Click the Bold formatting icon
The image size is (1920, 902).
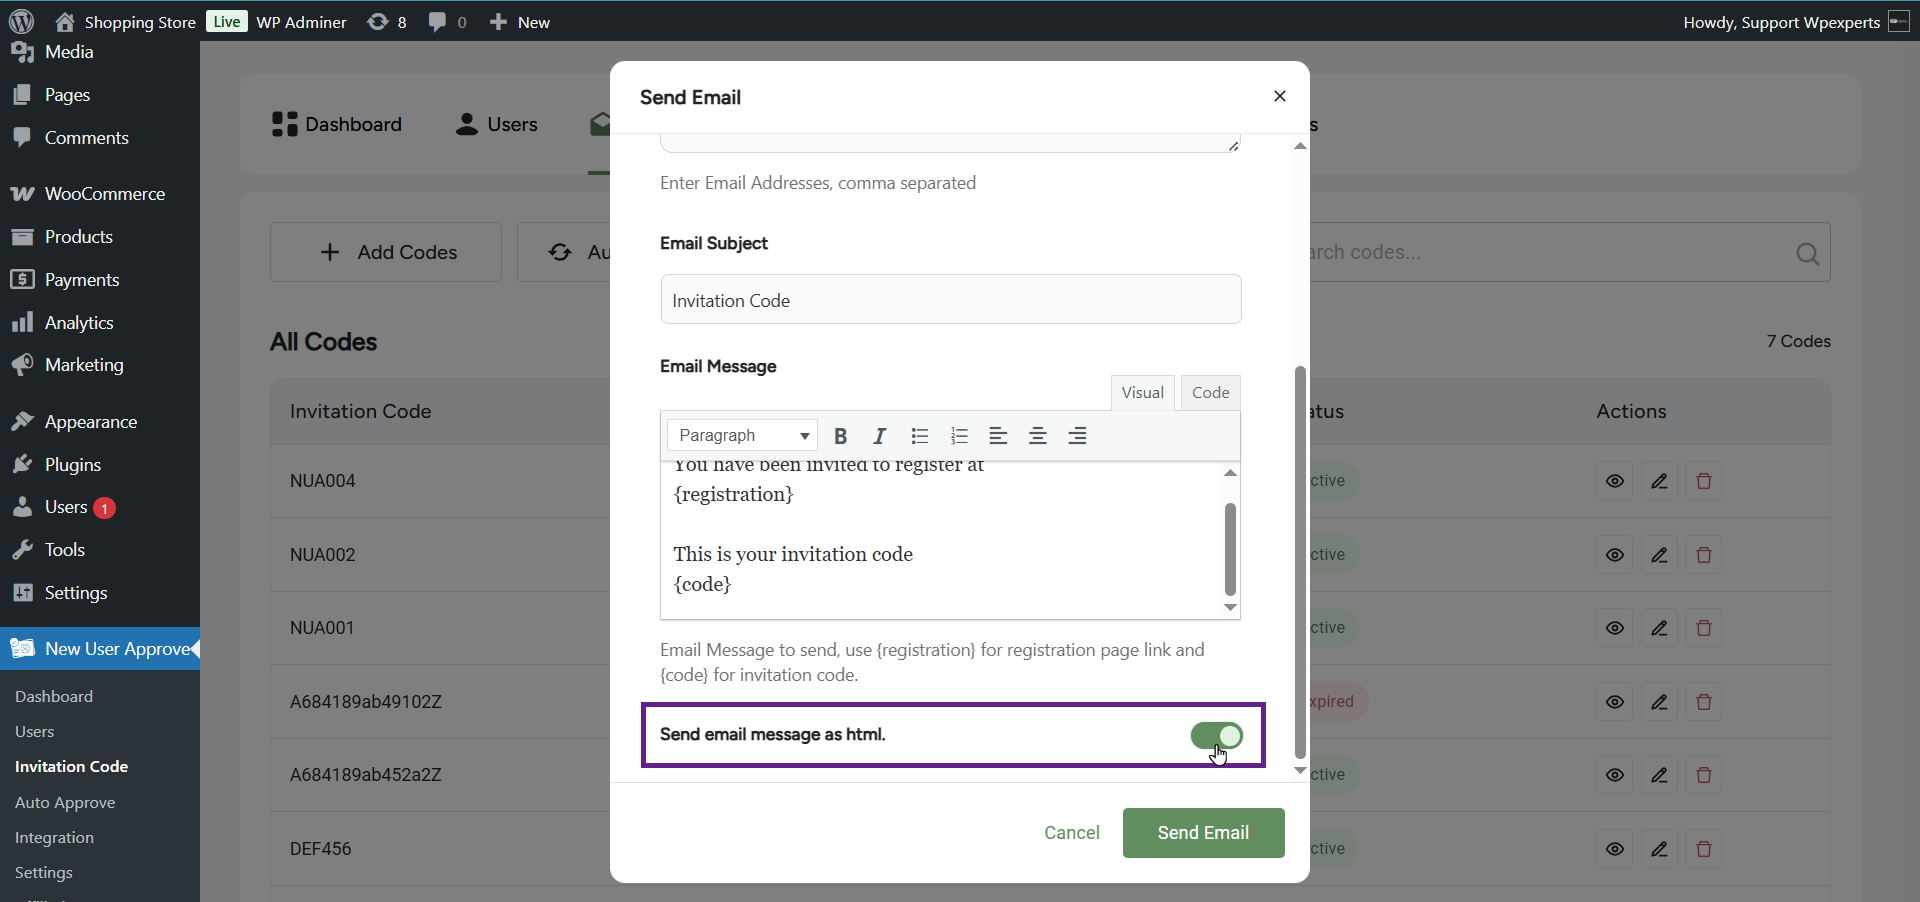coord(840,436)
